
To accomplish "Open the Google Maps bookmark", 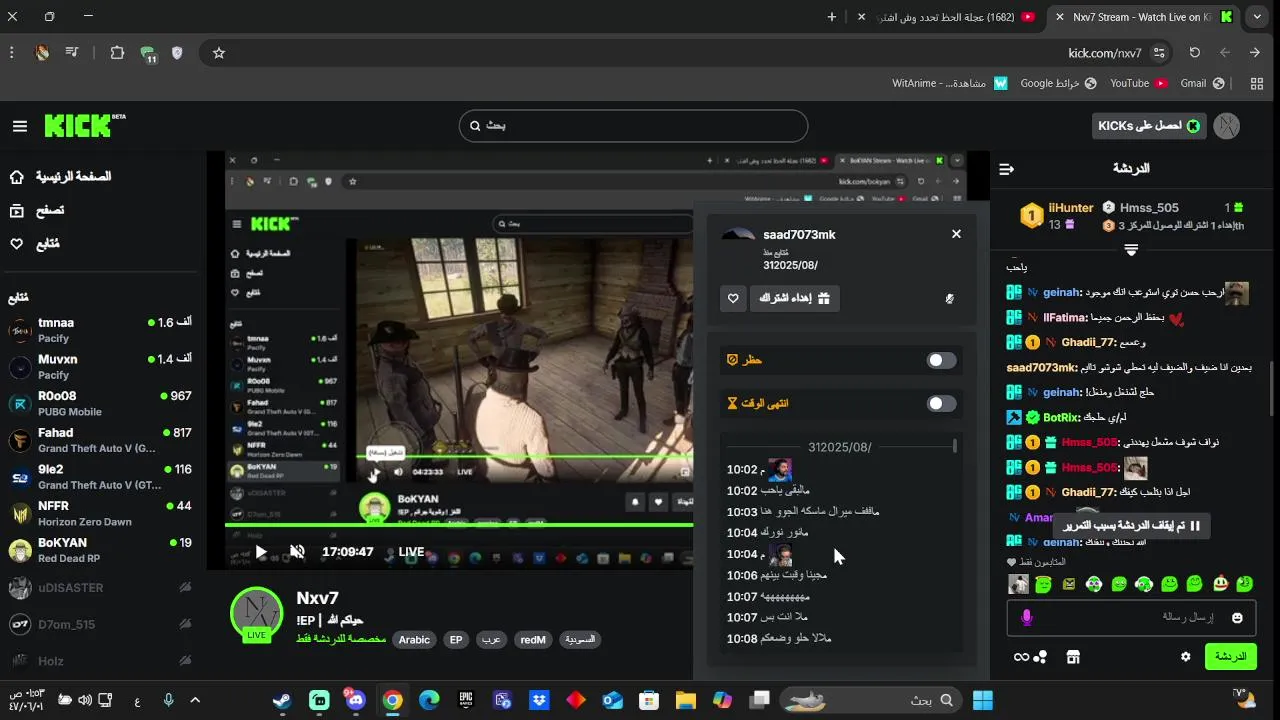I will click(x=1059, y=84).
